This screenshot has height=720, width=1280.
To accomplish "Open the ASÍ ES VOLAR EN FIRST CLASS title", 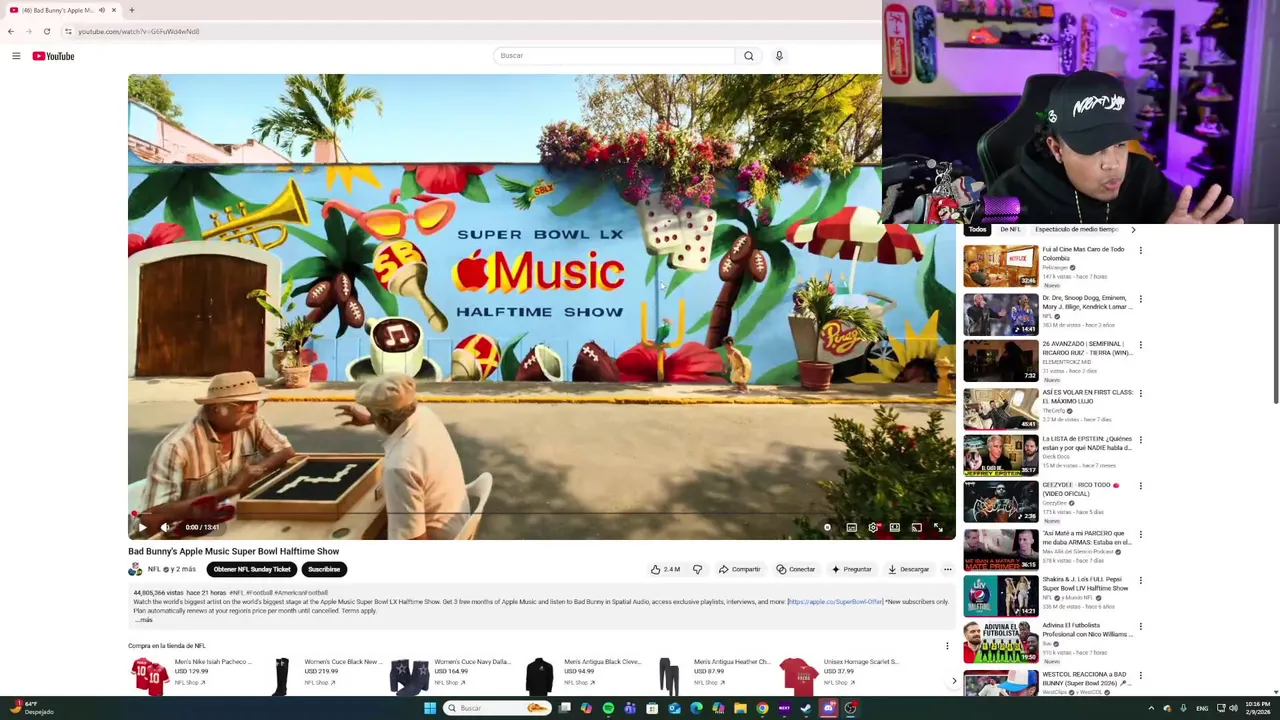I will [x=1088, y=397].
